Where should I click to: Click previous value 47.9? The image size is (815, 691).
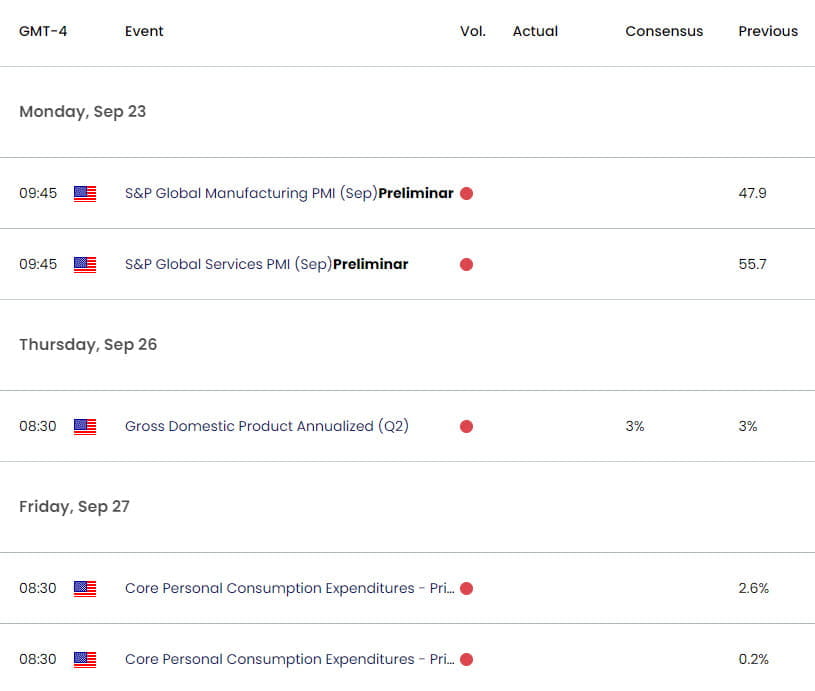752,193
